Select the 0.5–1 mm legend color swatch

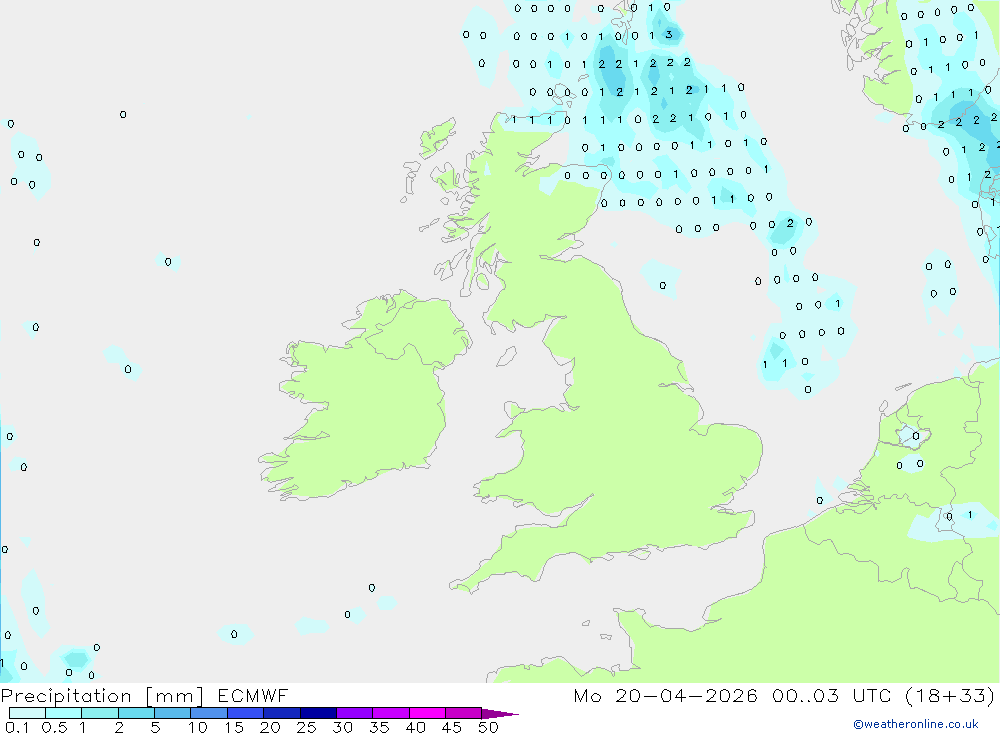click(64, 713)
